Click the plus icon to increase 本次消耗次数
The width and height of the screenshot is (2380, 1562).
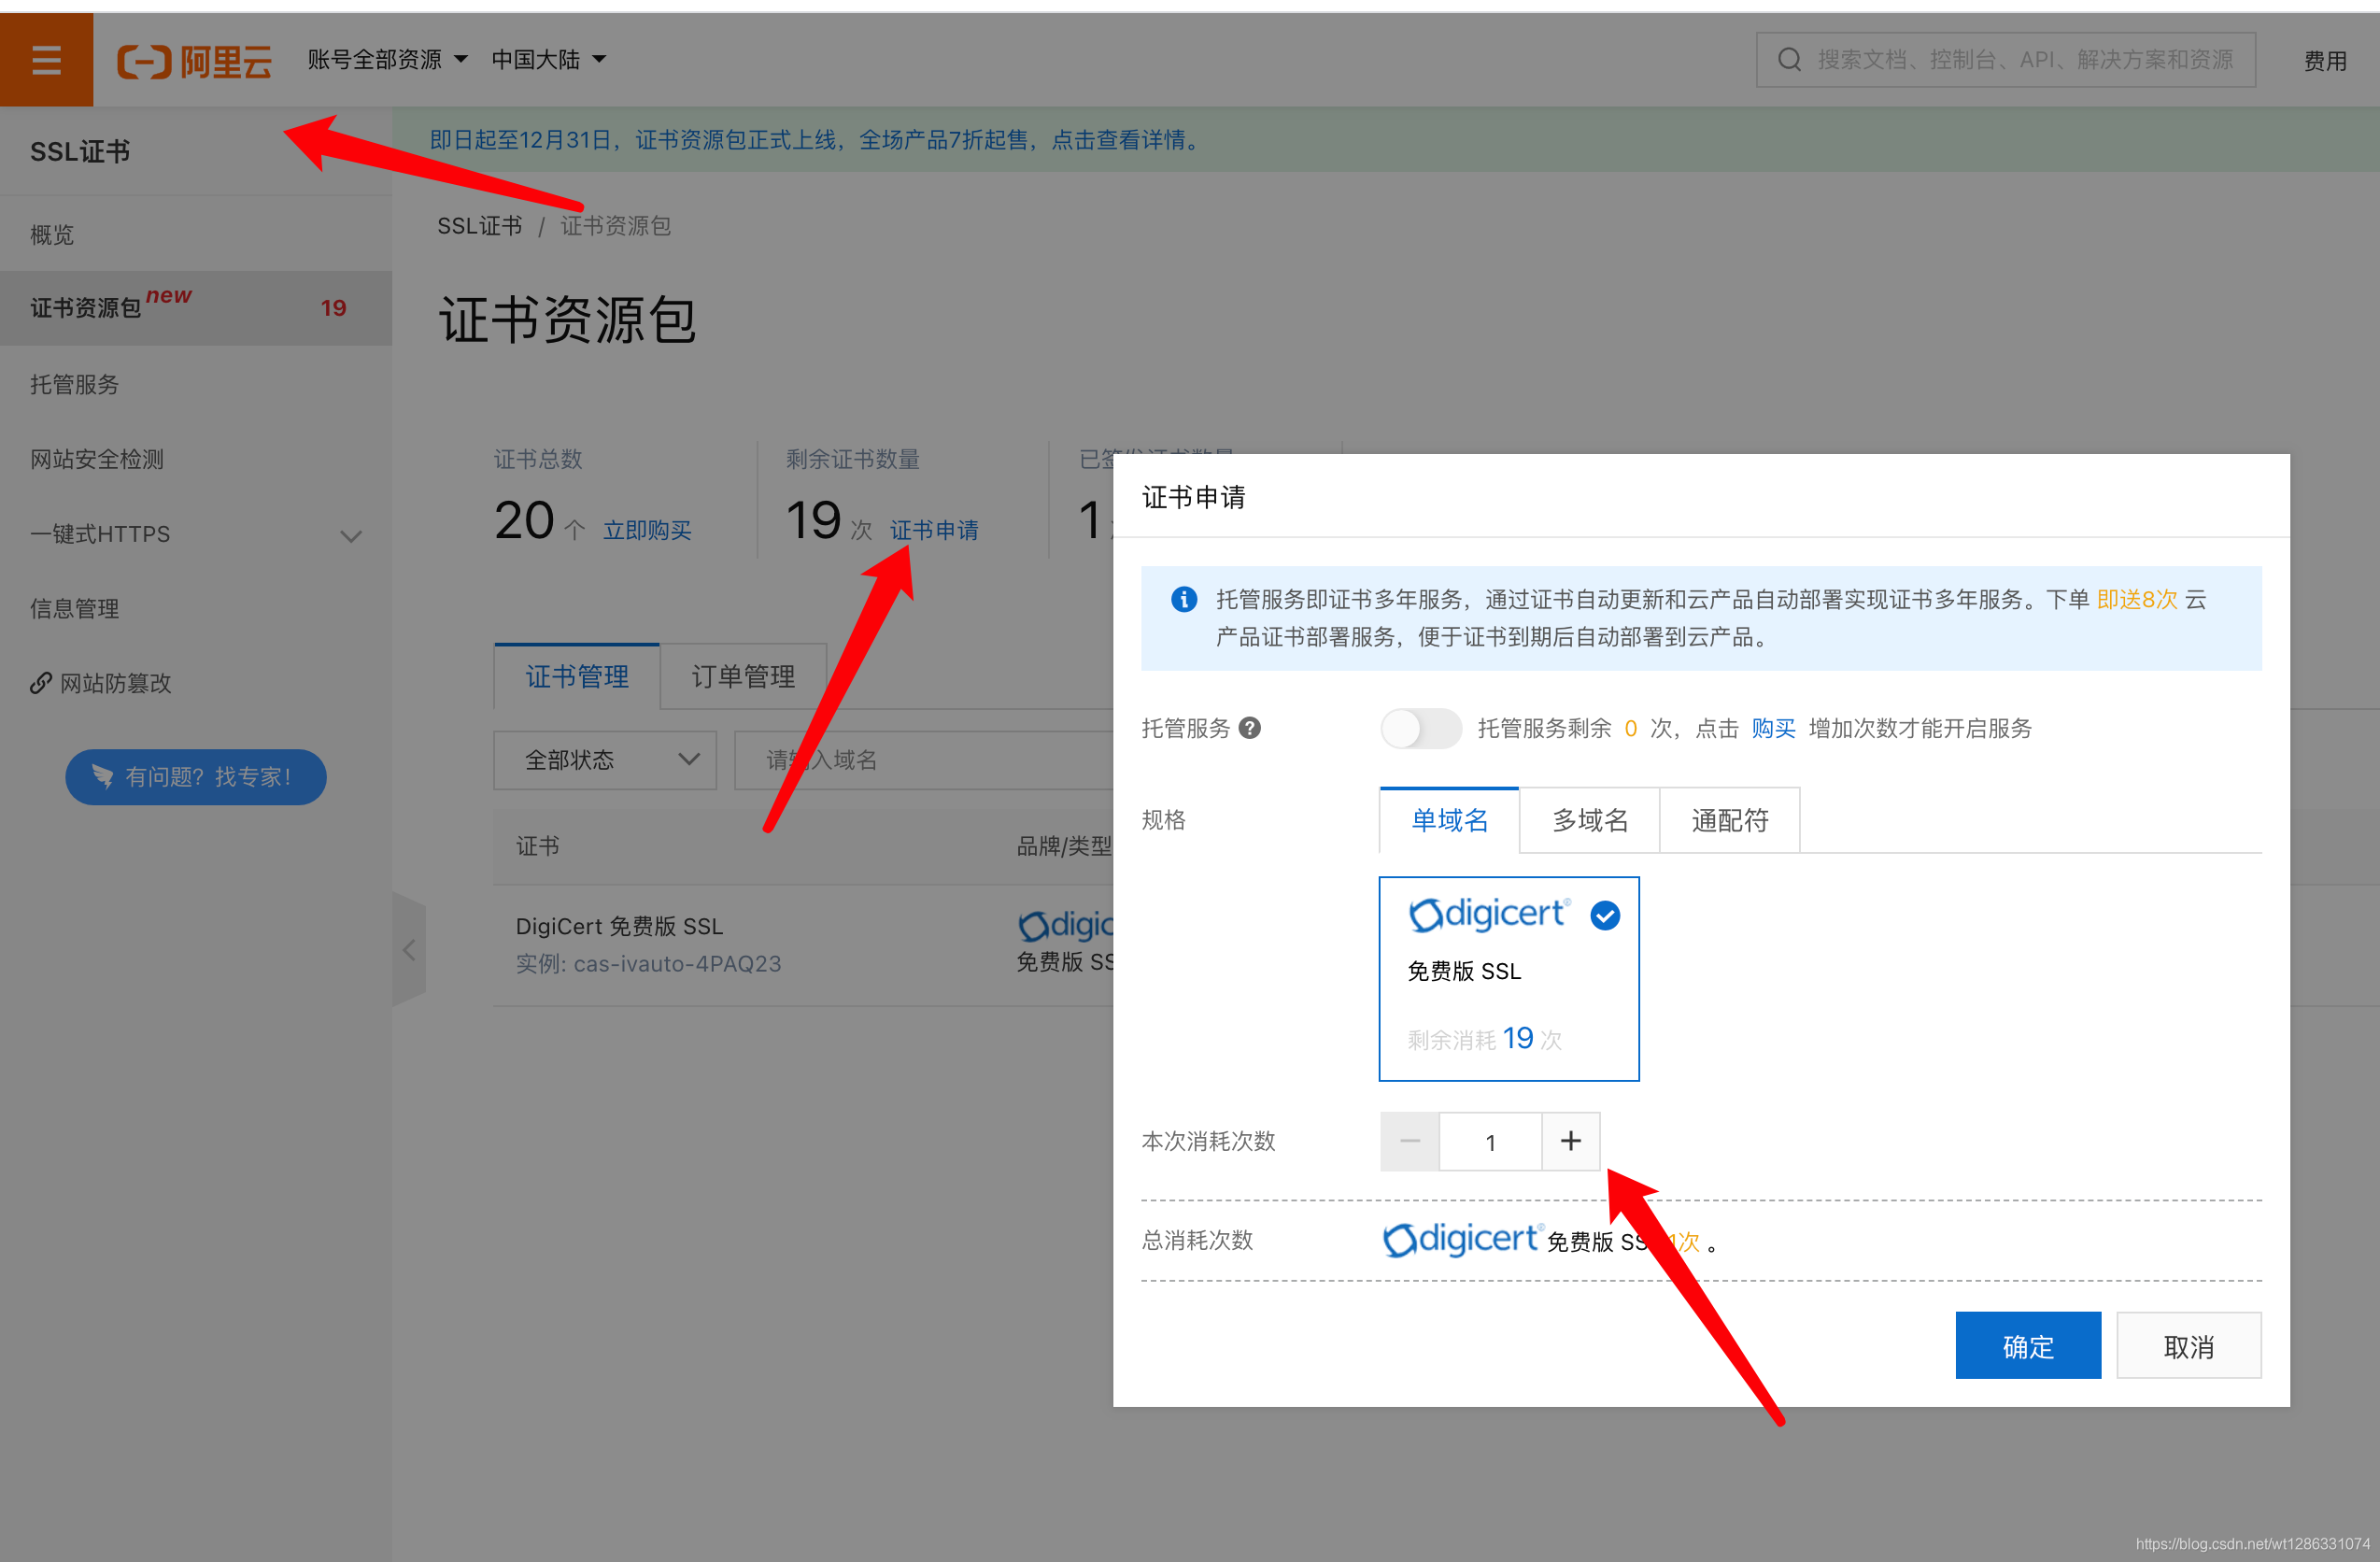[x=1570, y=1141]
